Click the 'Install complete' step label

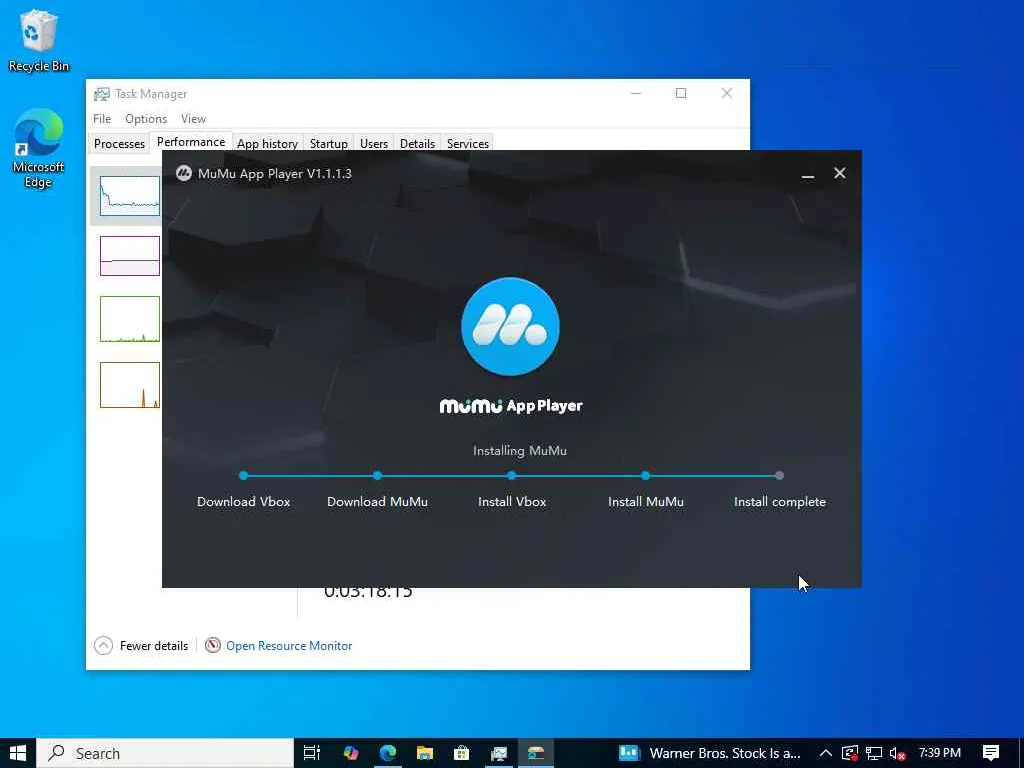pos(780,502)
